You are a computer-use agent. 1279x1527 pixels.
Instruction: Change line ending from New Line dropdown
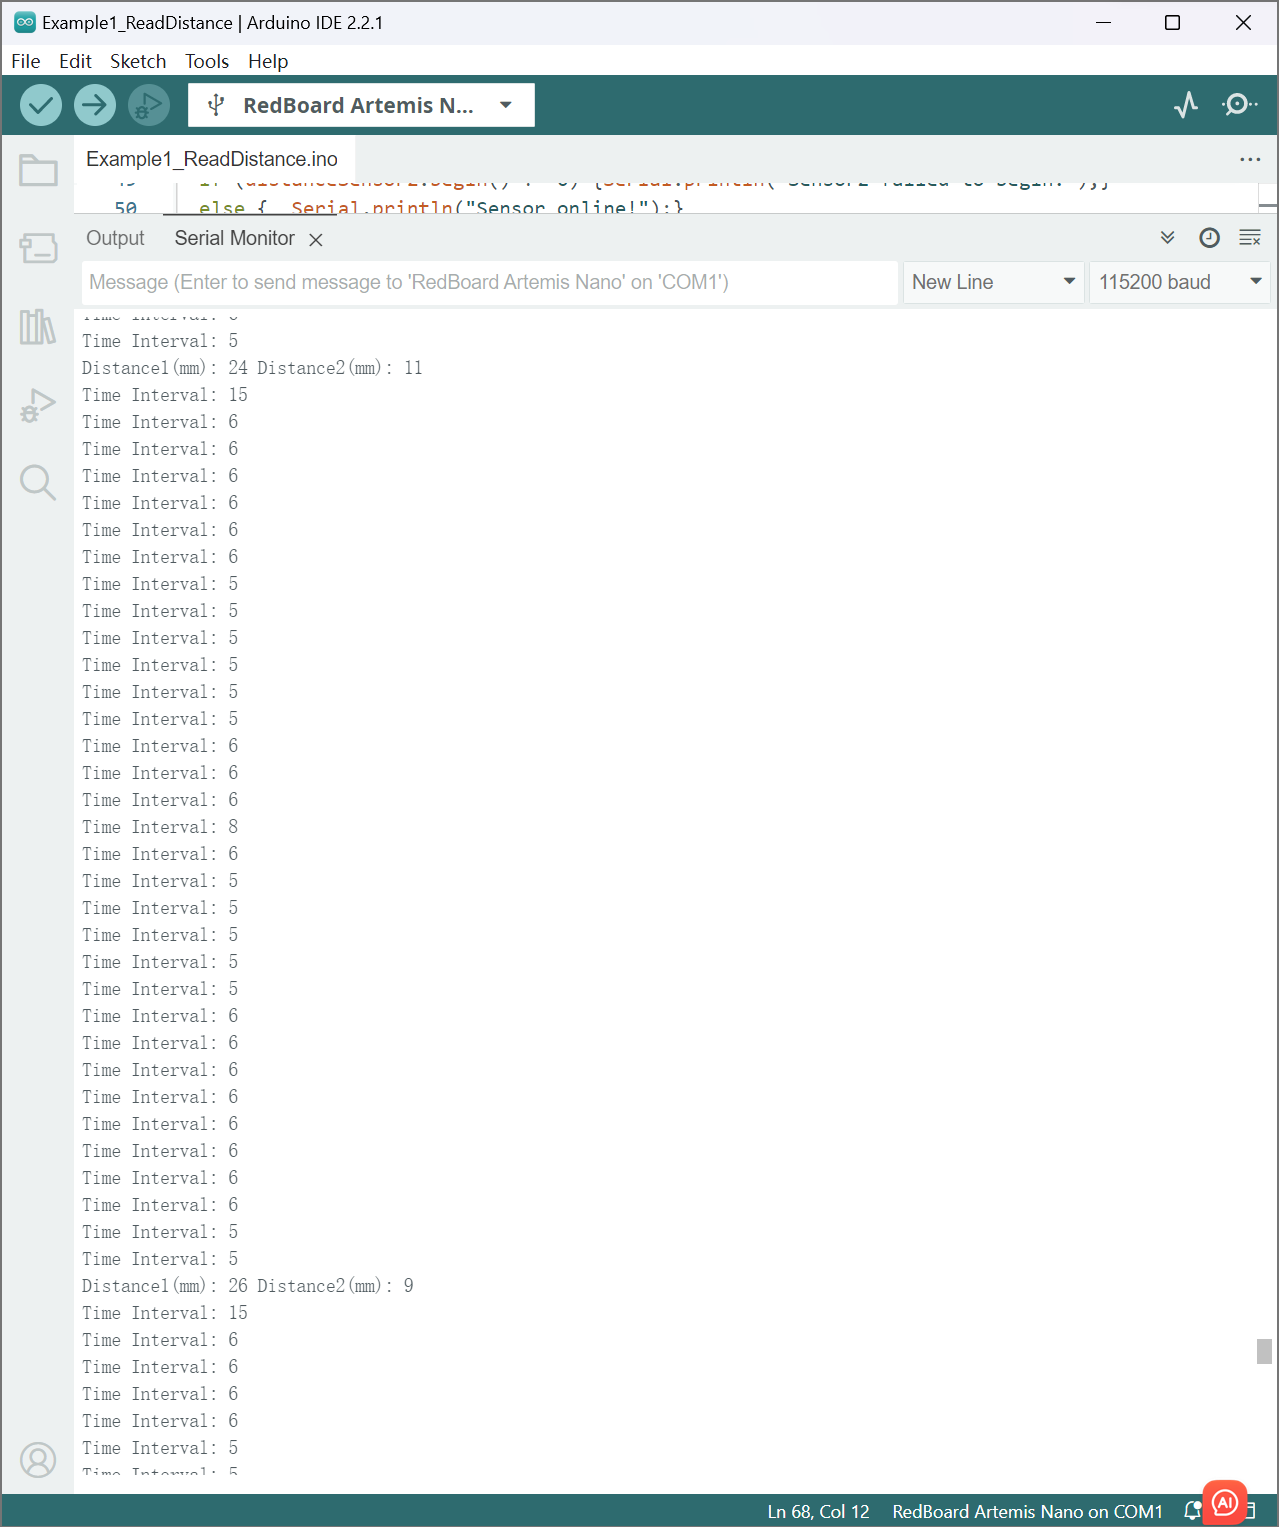(x=992, y=282)
